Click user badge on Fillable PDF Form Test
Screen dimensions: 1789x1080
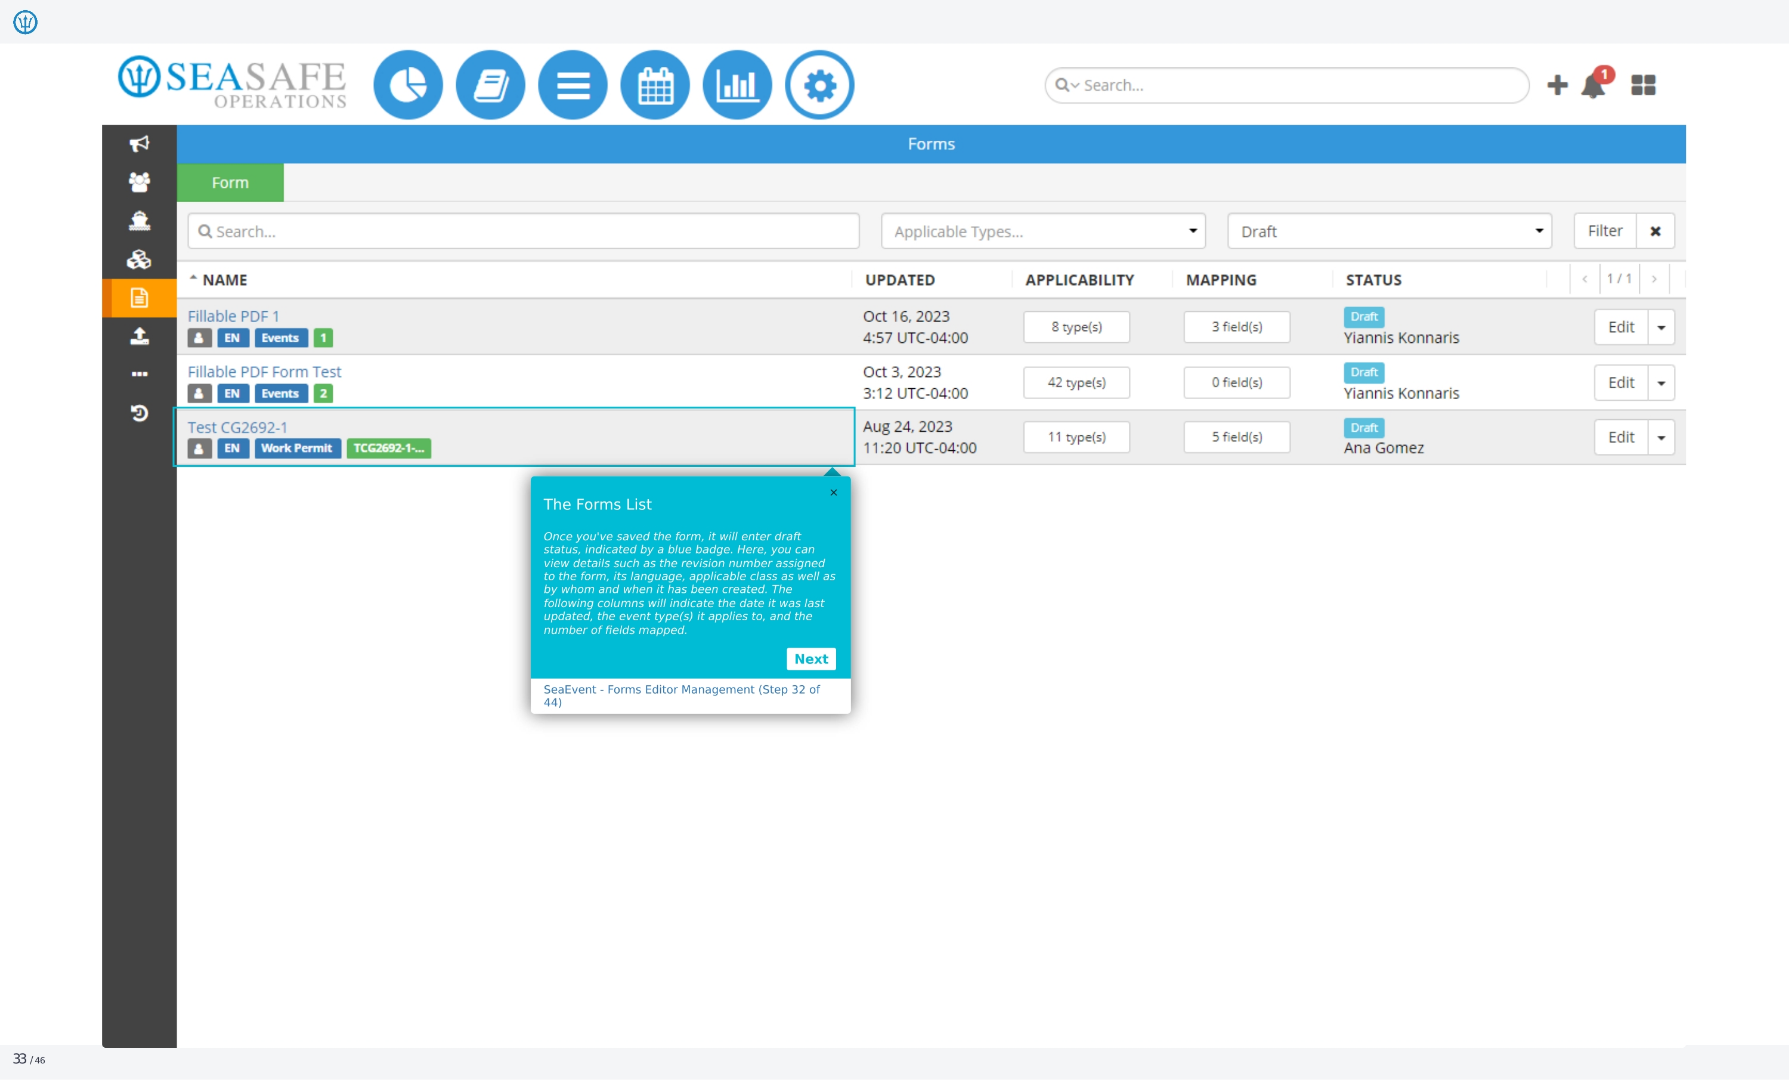point(200,394)
